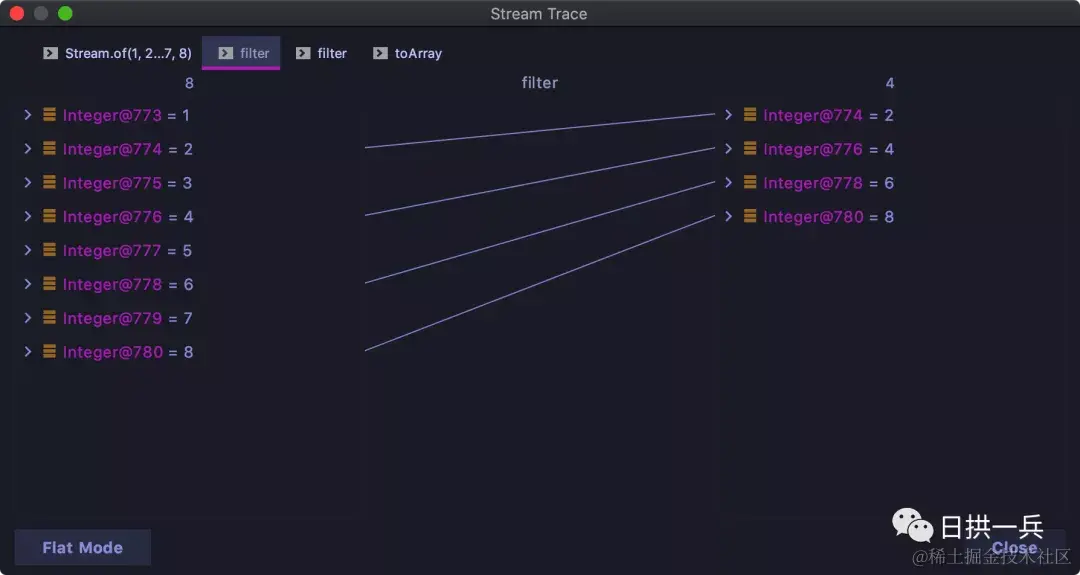Click the input count 8 label

point(189,83)
